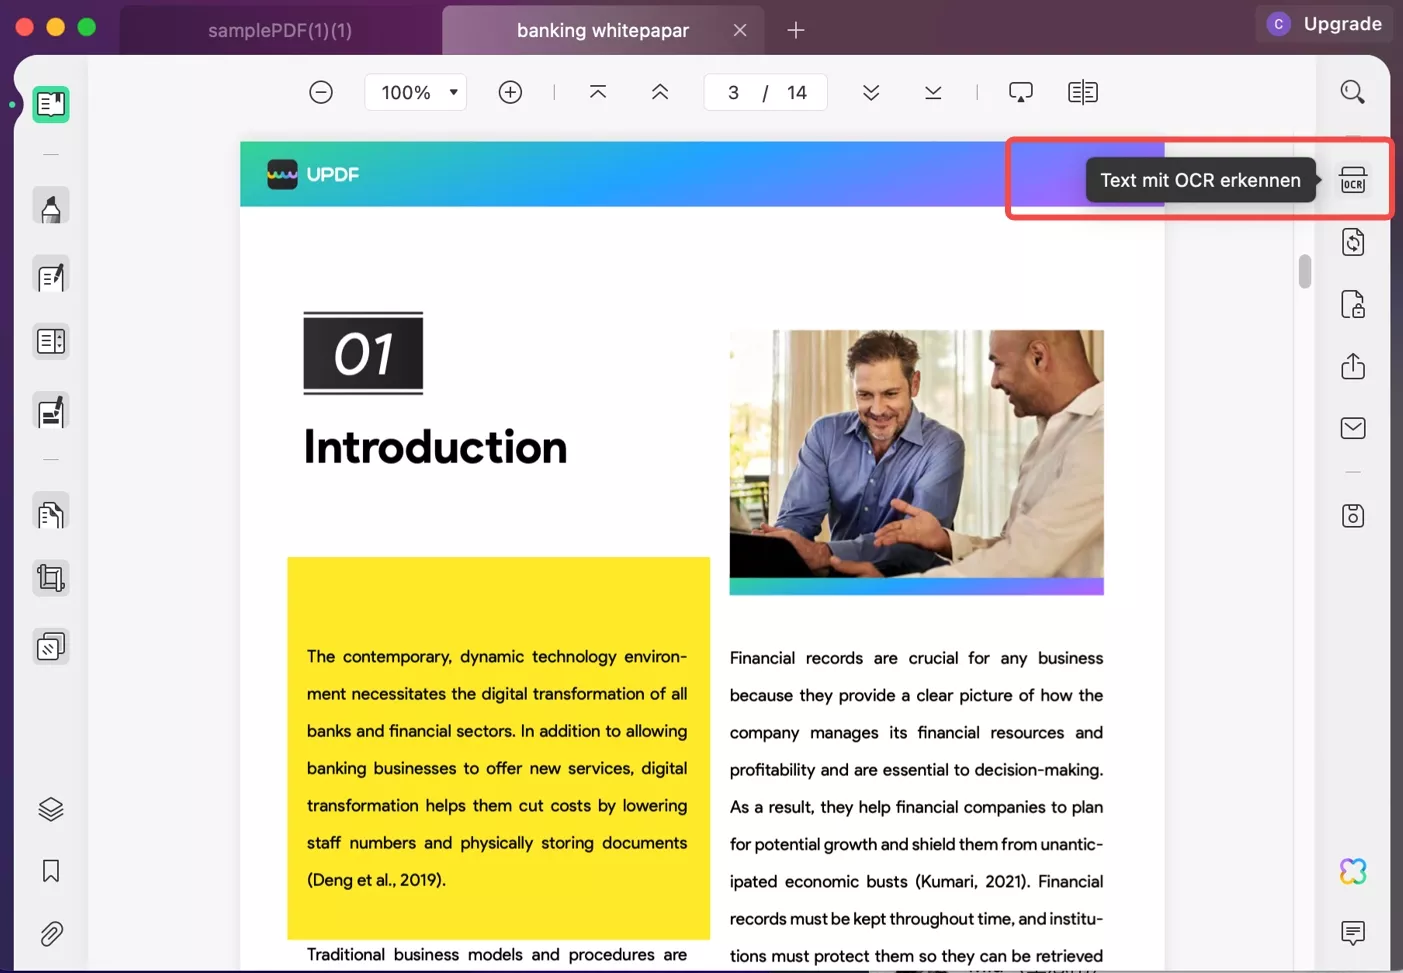Share the document by email
This screenshot has height=973, width=1403.
tap(1353, 427)
